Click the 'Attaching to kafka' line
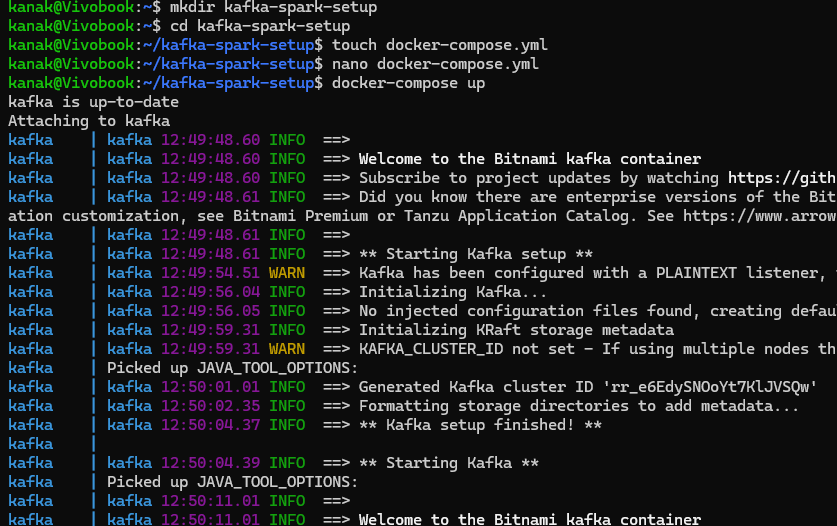 [x=89, y=121]
